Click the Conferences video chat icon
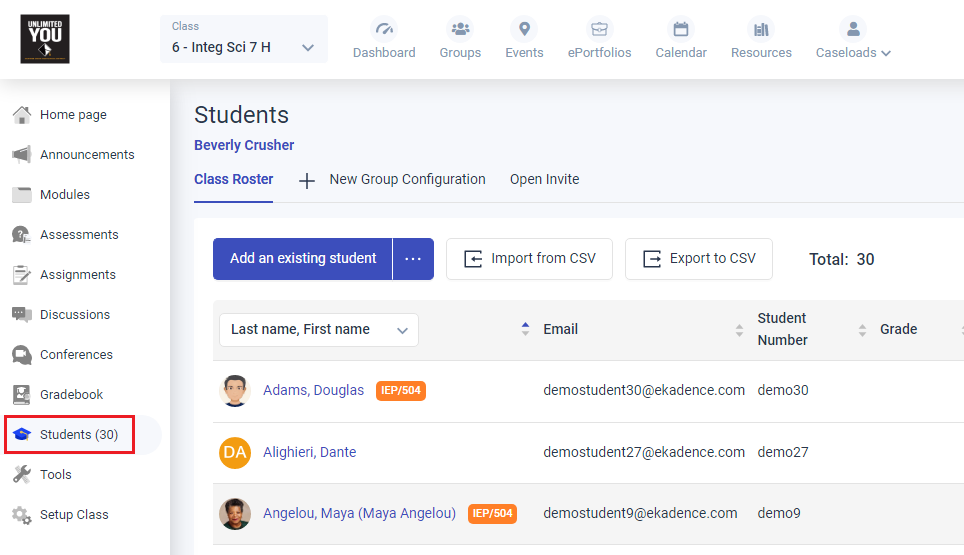The width and height of the screenshot is (964, 555). [22, 355]
